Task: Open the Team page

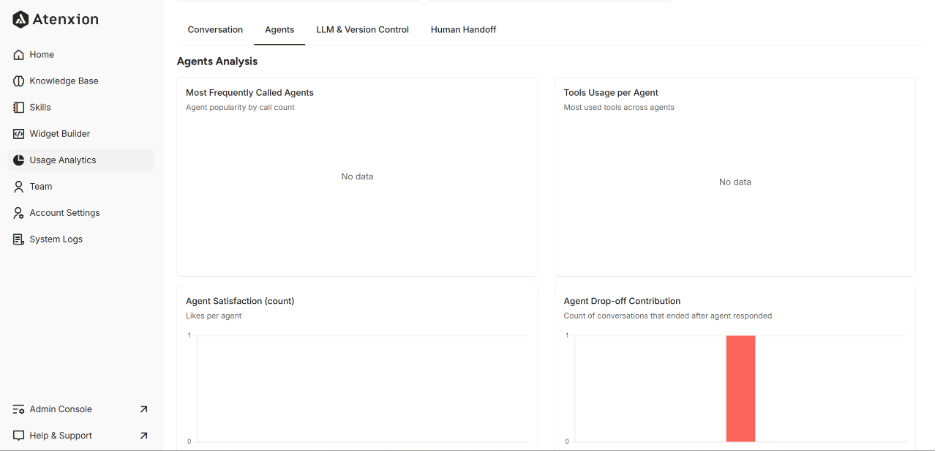Action: (x=81, y=186)
